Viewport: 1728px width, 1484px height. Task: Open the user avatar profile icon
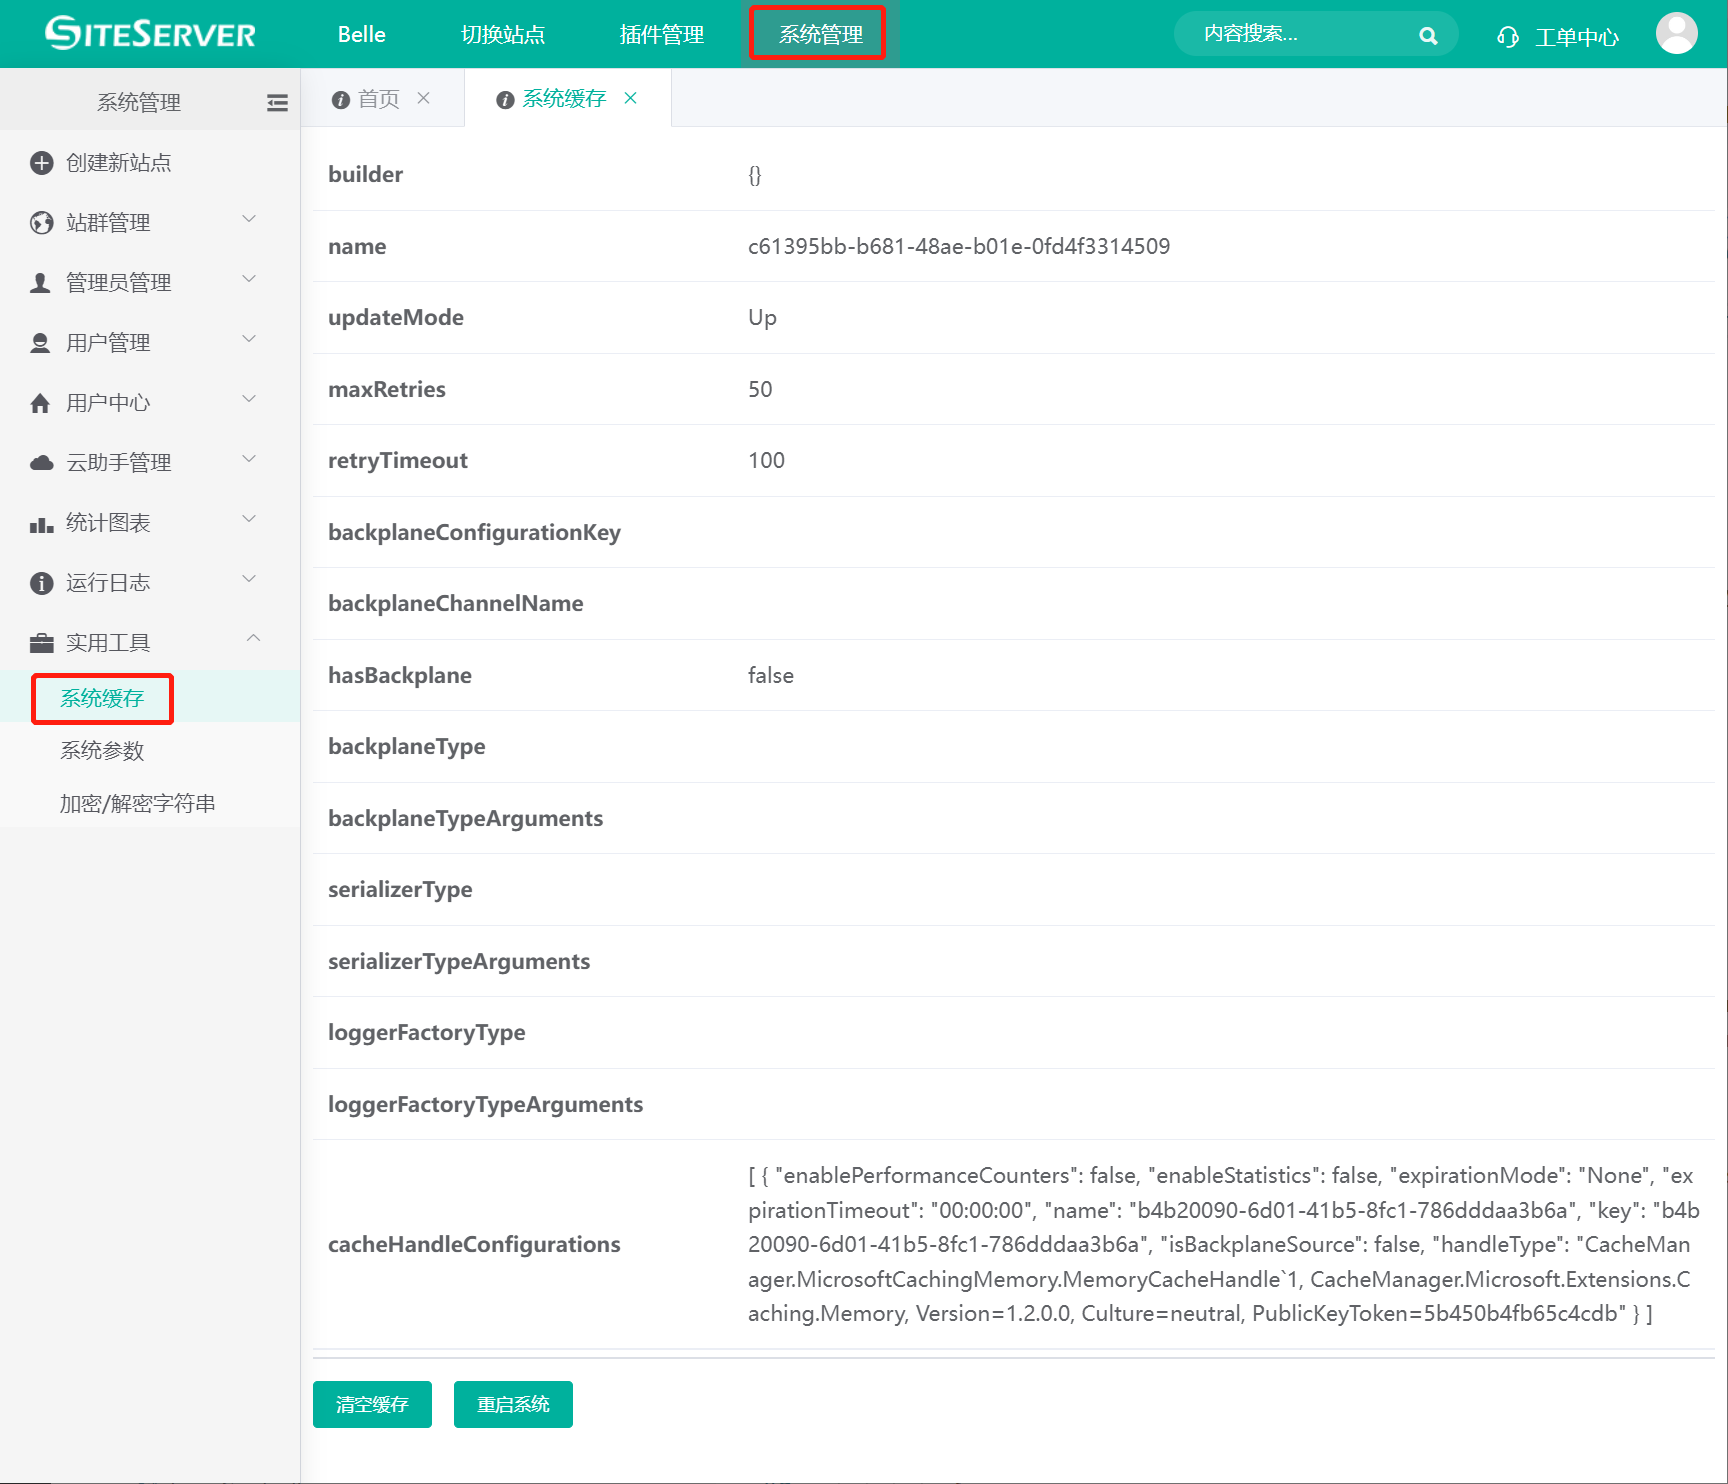[x=1676, y=34]
